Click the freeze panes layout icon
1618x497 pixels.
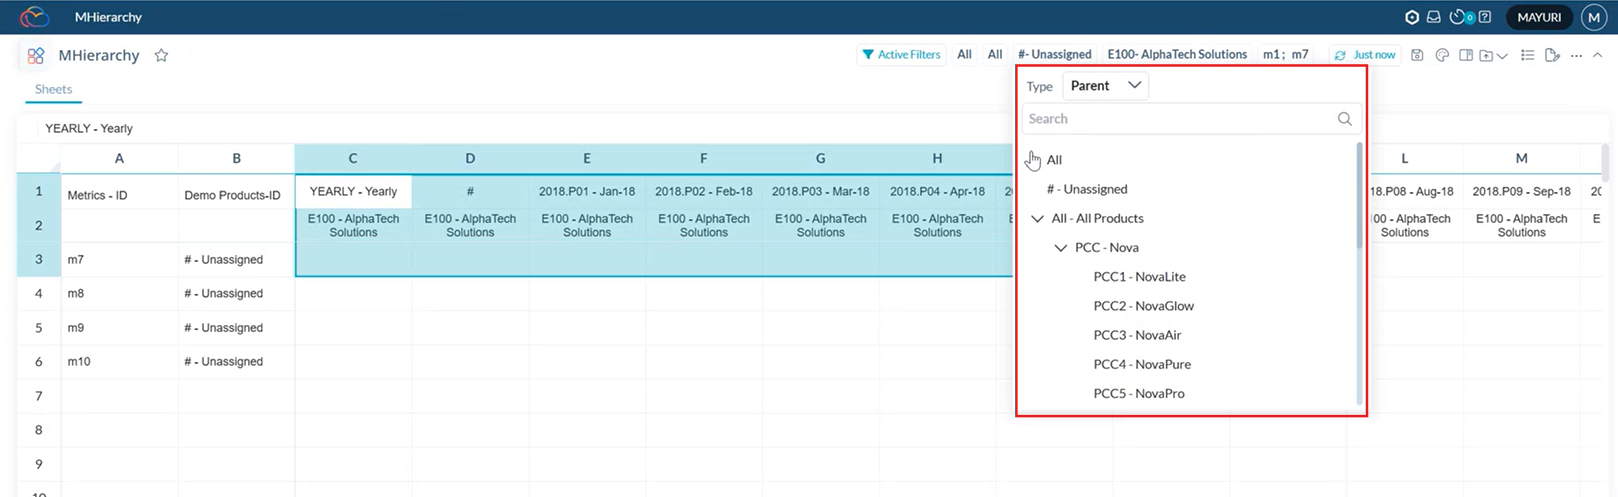pos(1466,55)
